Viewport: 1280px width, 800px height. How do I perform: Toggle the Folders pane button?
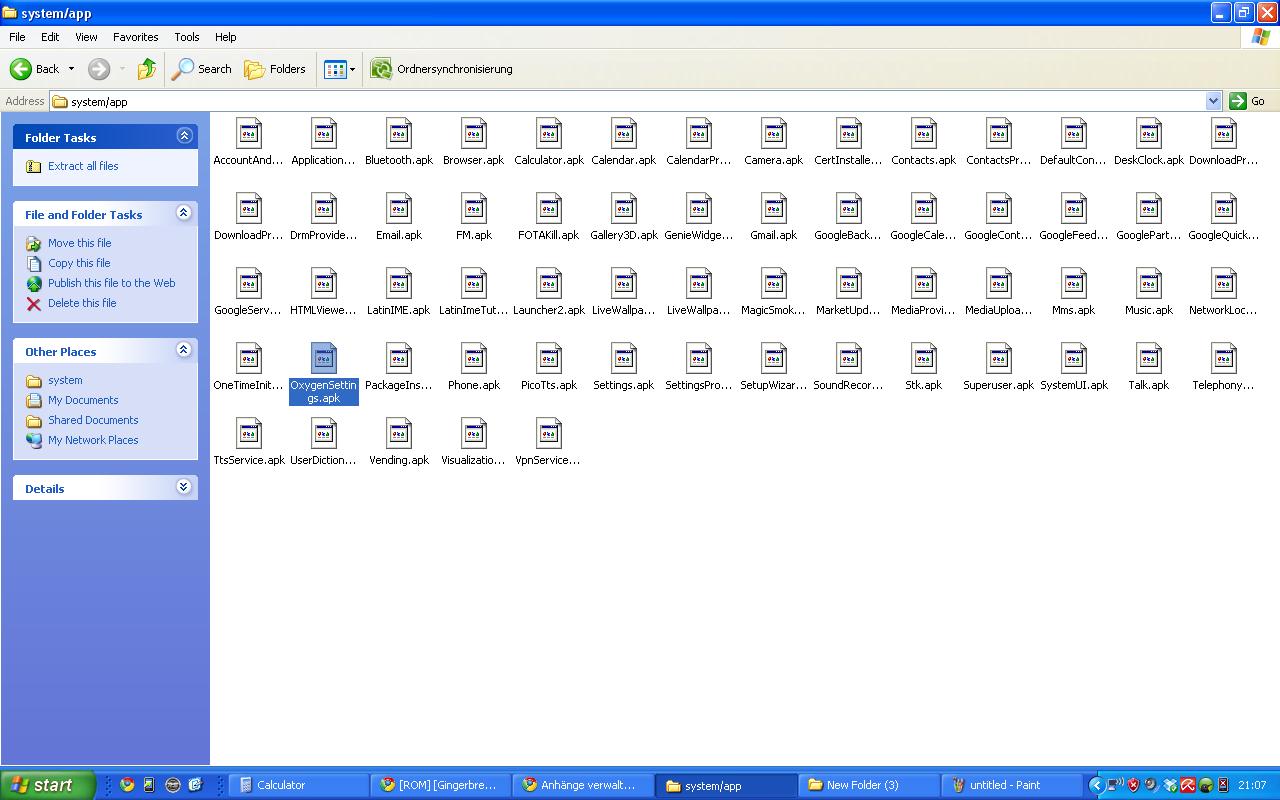pyautogui.click(x=275, y=69)
